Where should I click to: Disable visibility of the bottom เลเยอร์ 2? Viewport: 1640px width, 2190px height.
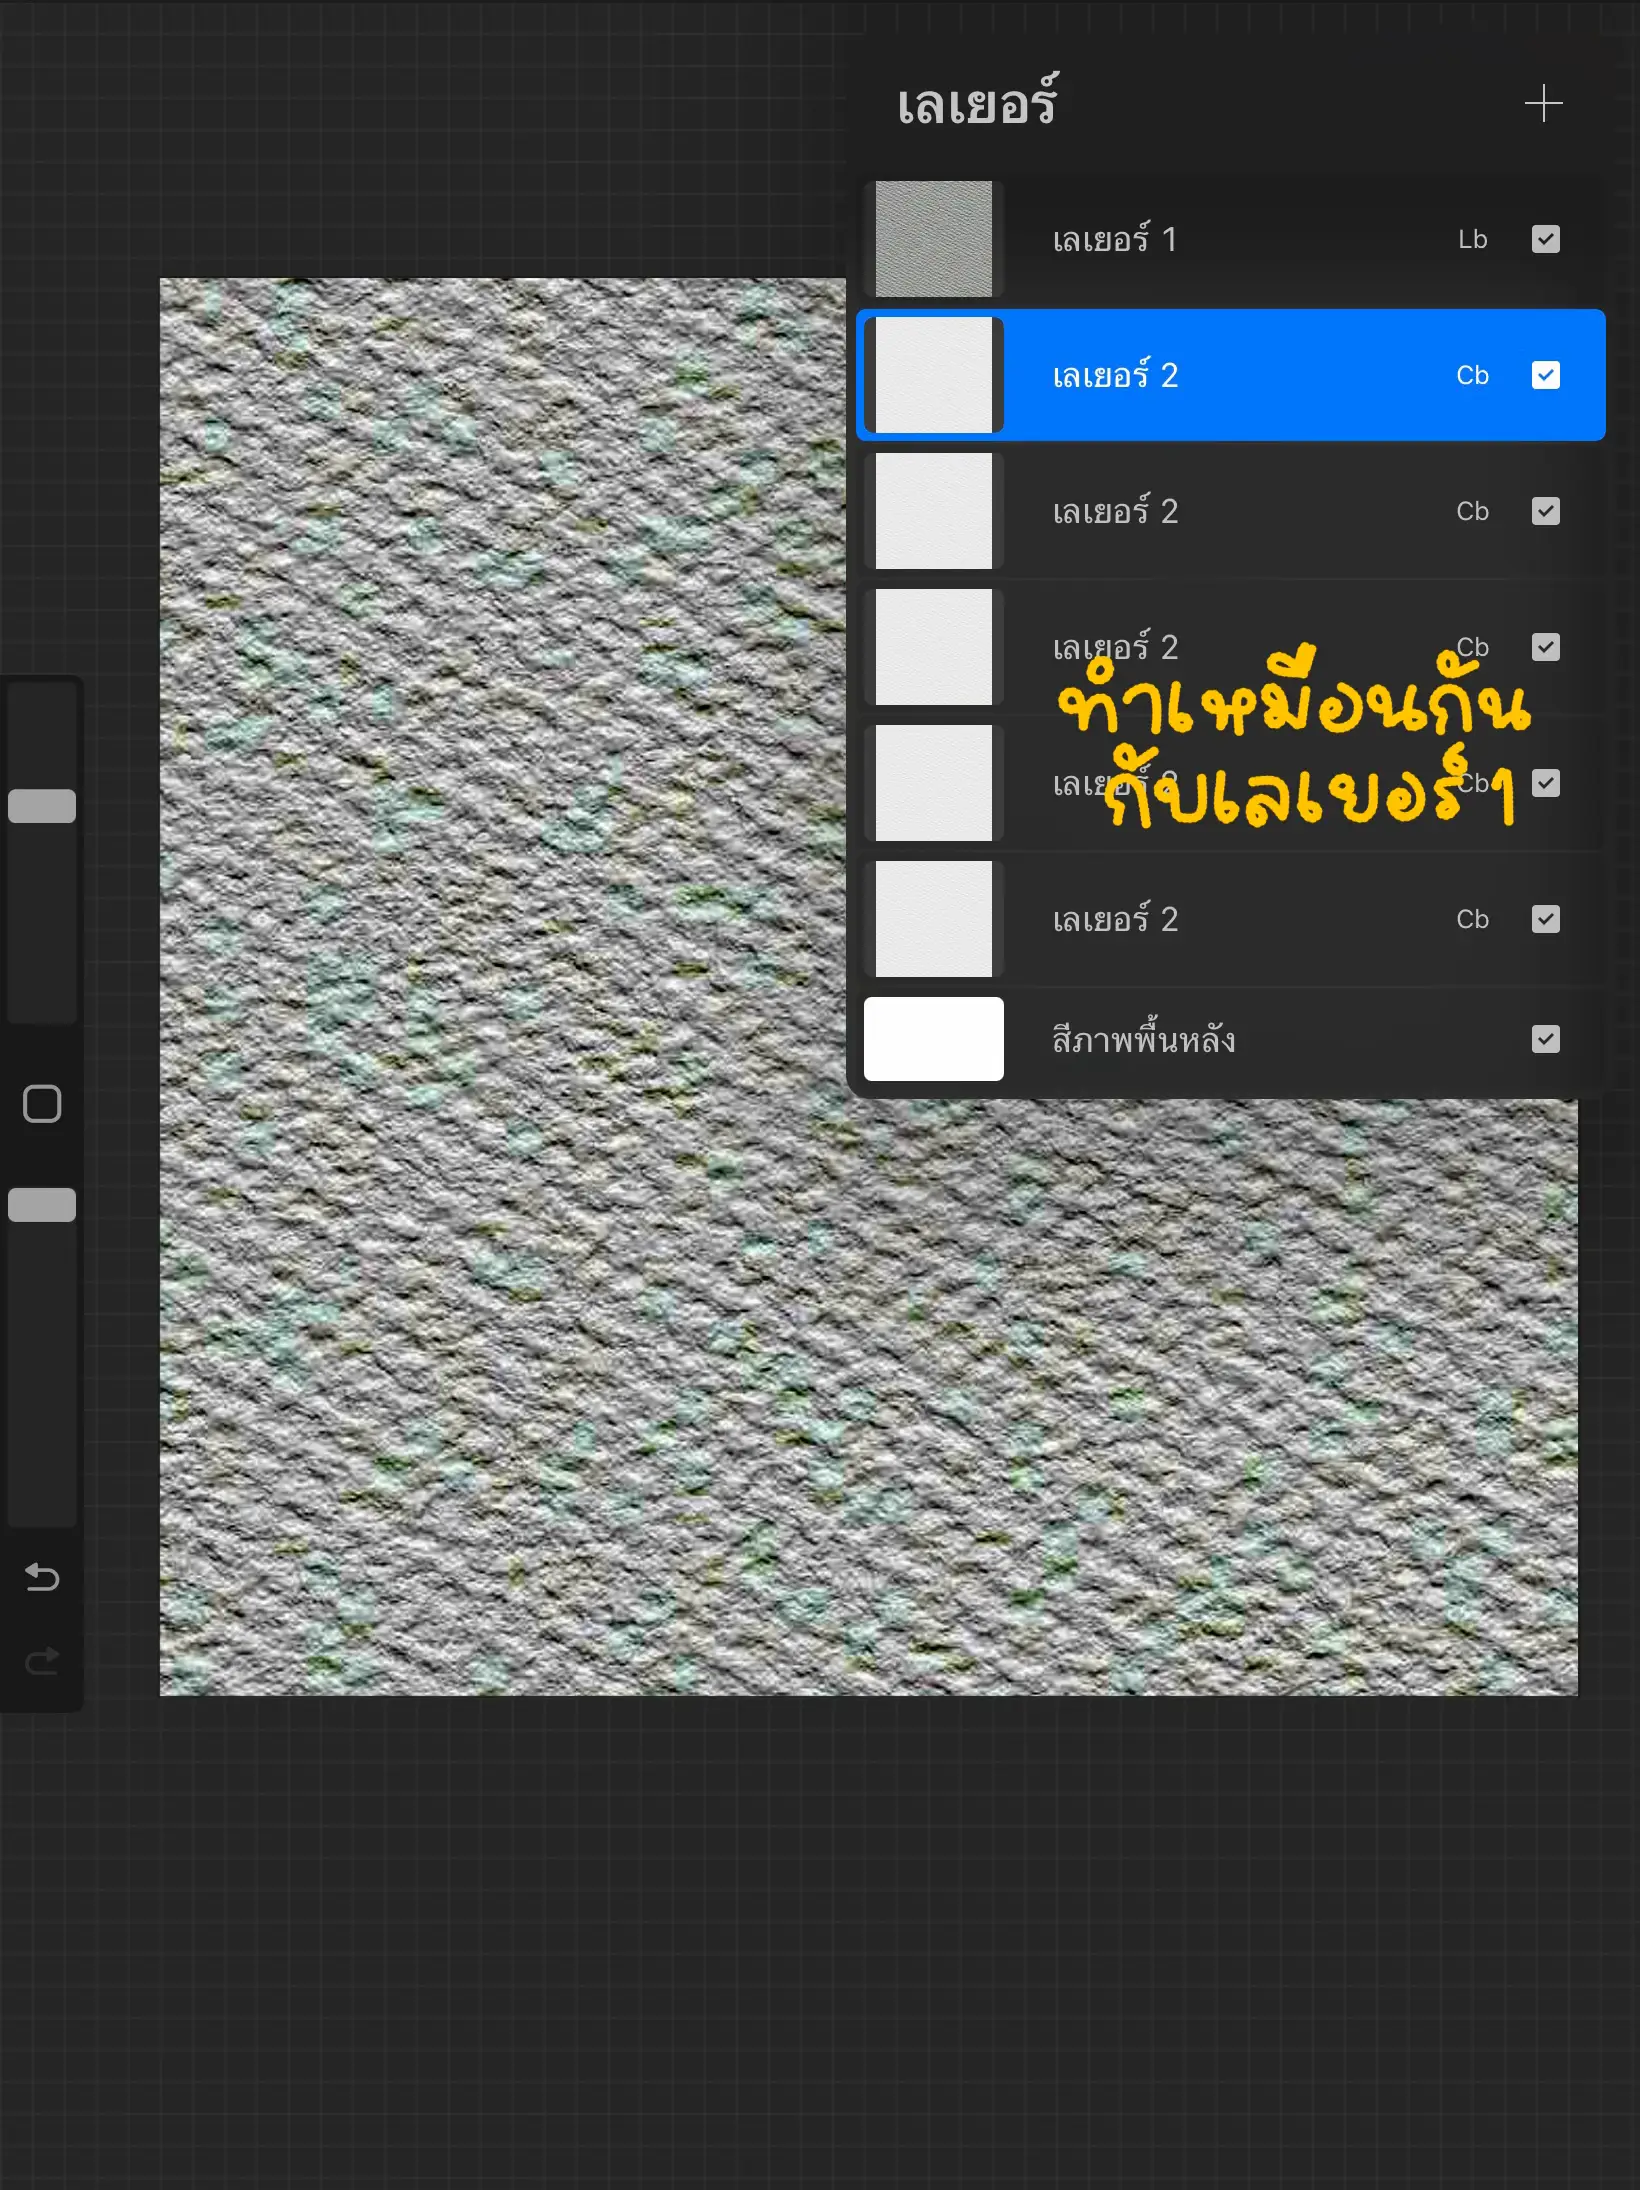[x=1545, y=919]
